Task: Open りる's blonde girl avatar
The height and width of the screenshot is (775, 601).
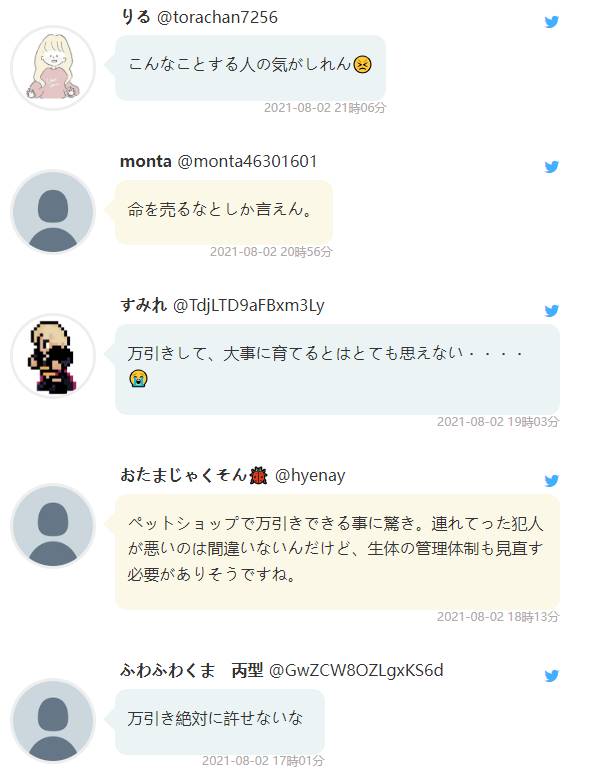Action: tap(53, 68)
